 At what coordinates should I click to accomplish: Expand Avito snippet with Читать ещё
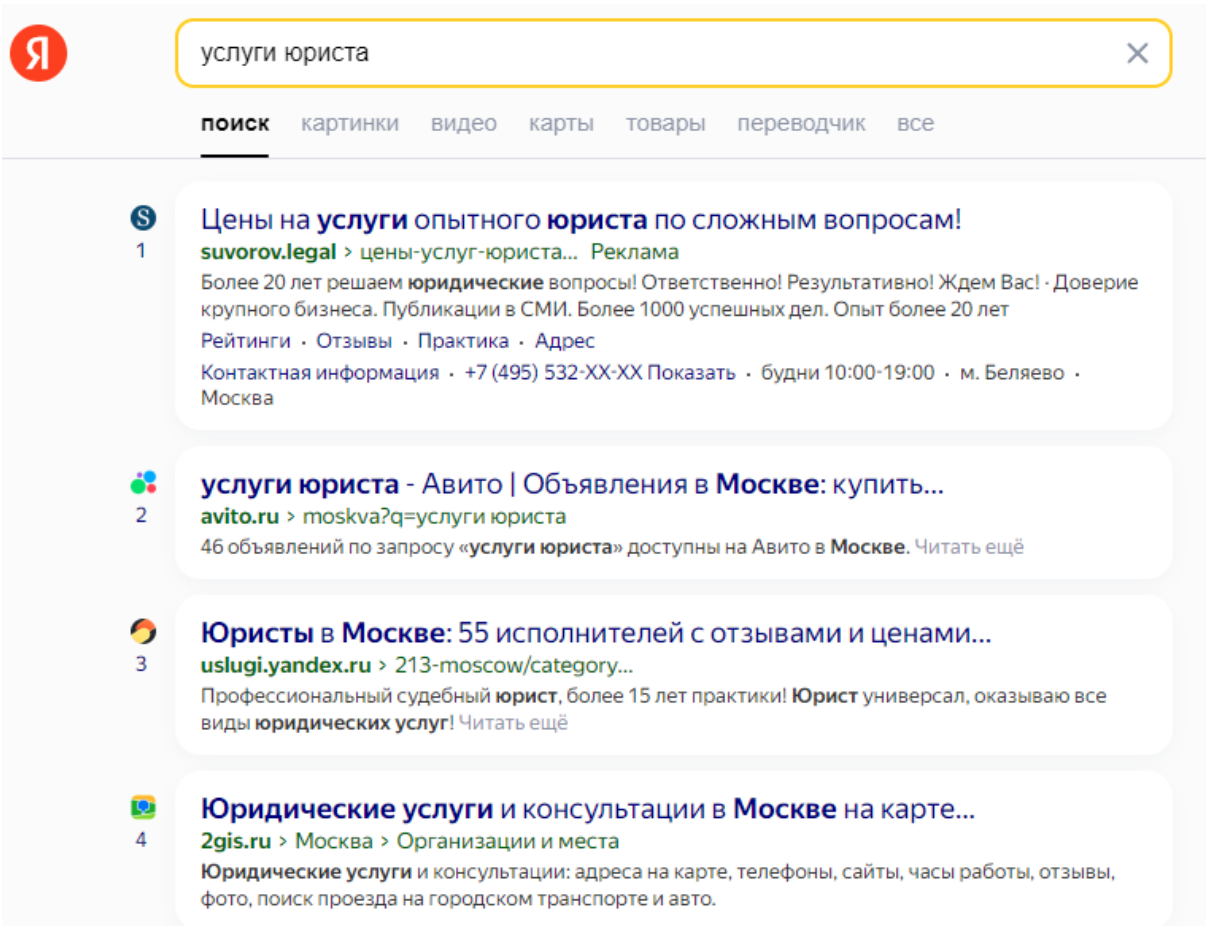(x=969, y=547)
